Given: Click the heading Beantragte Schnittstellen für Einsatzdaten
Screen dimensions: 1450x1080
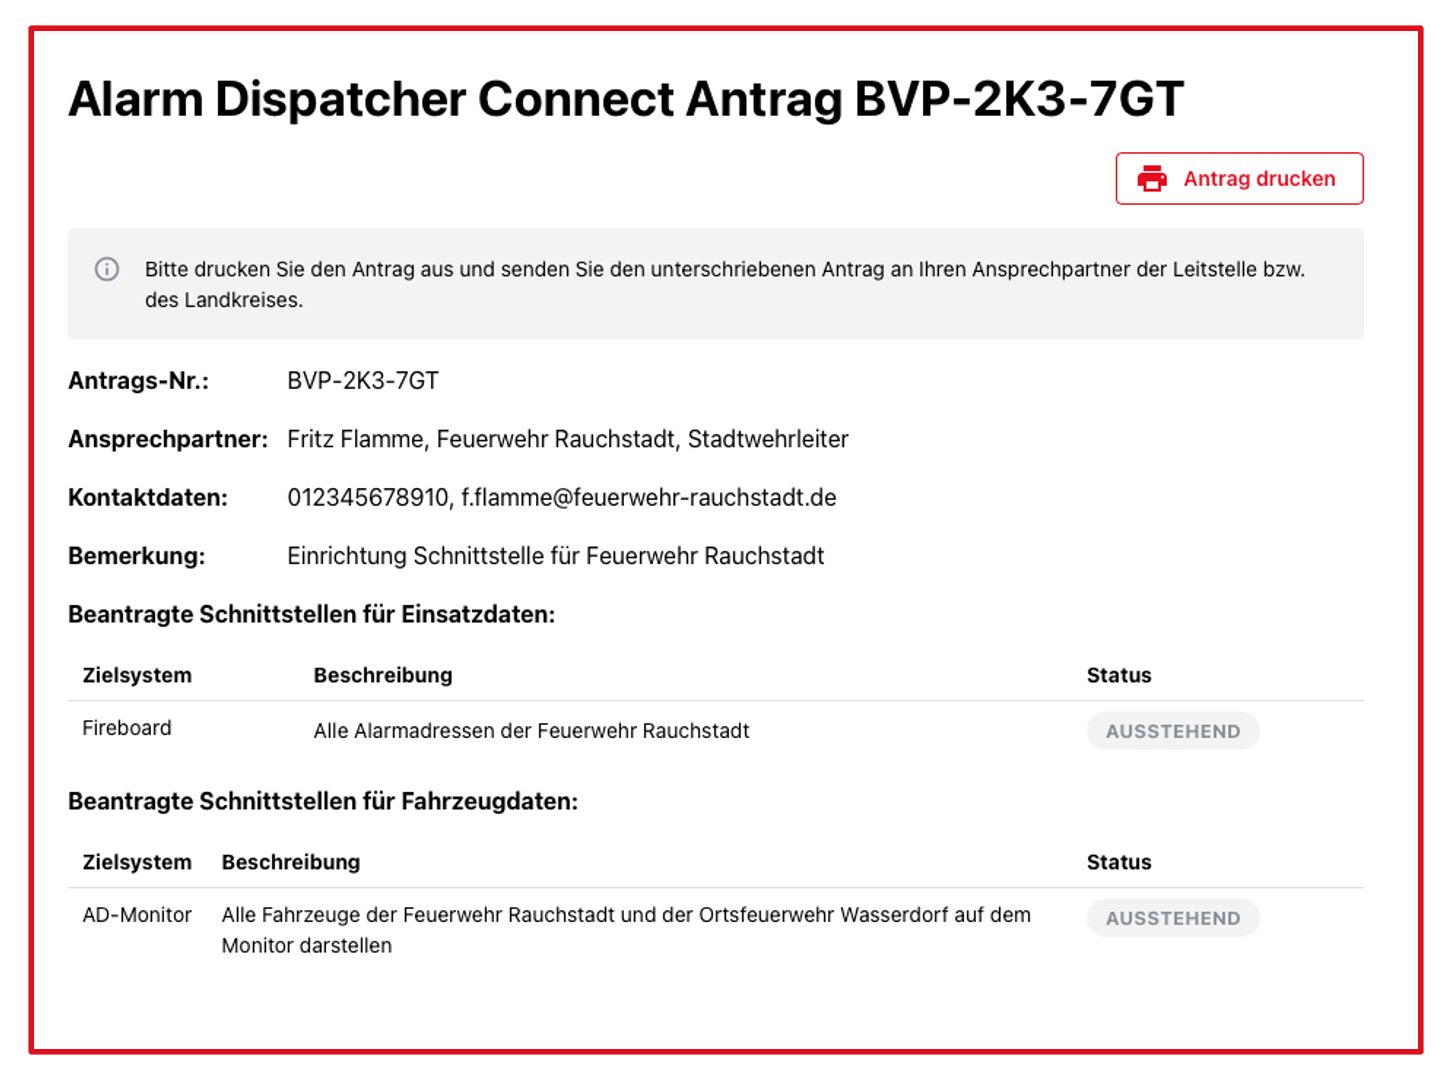Looking at the screenshot, I should [x=311, y=614].
